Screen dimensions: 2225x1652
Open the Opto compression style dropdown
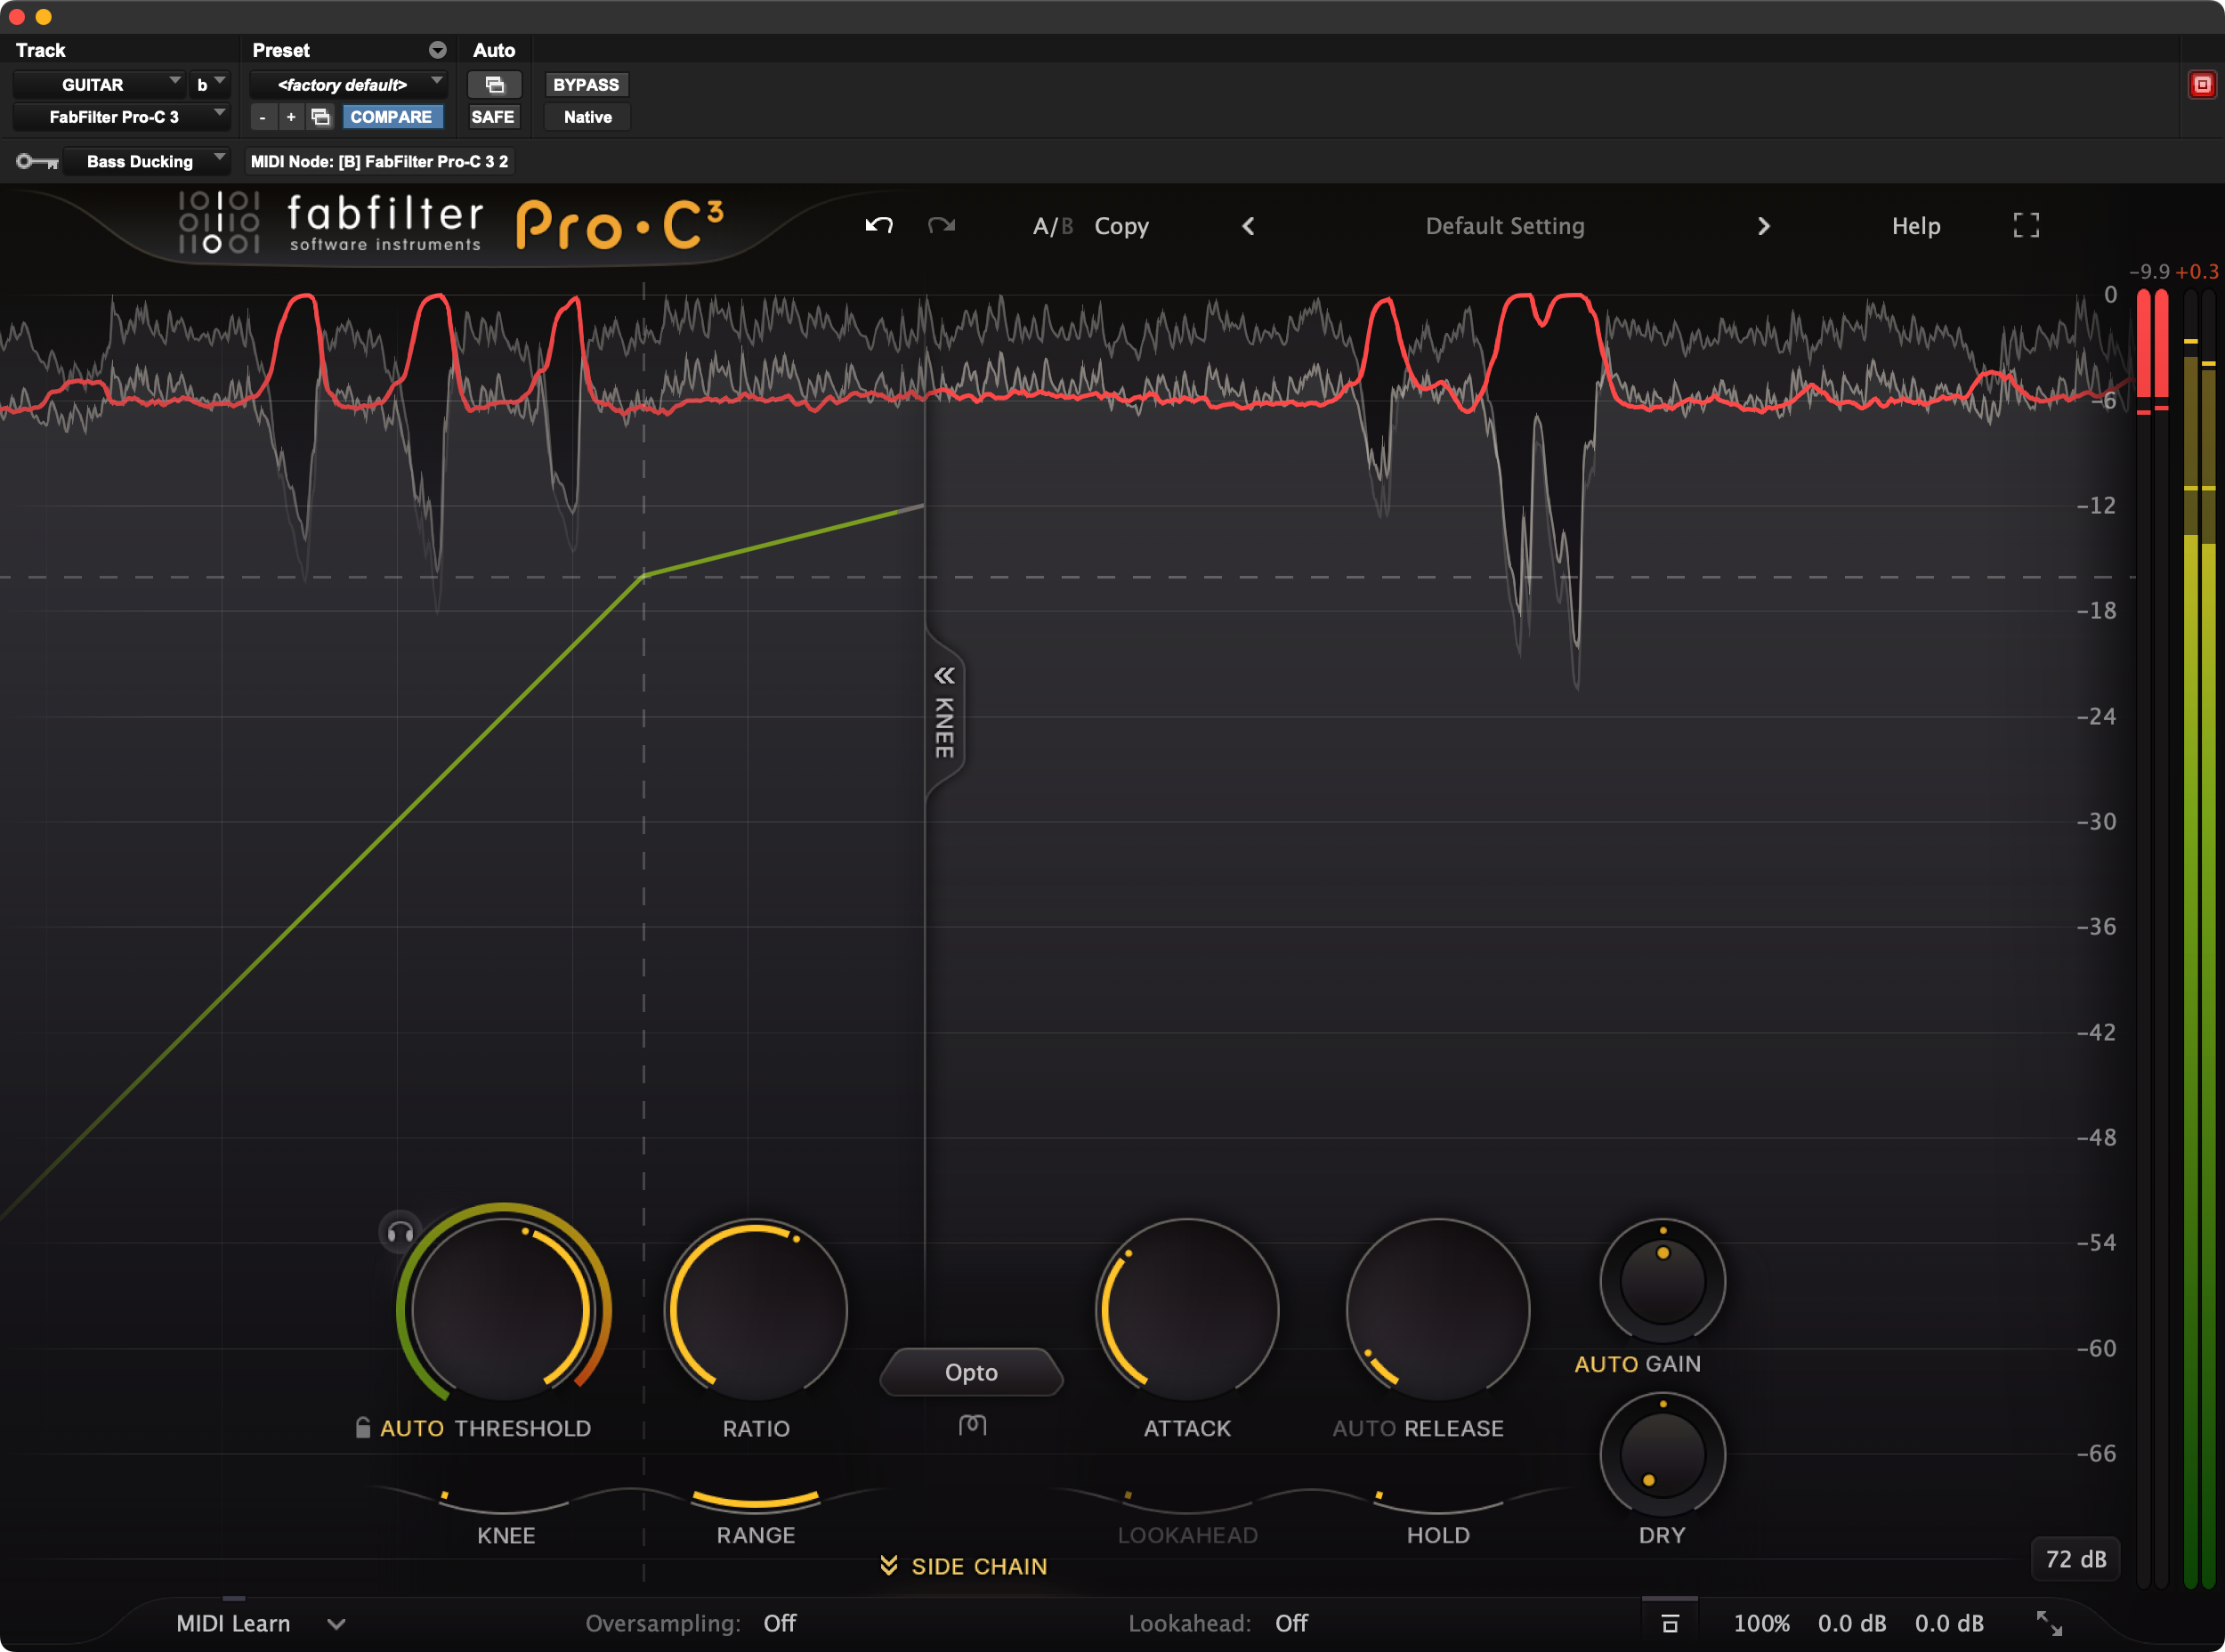(x=970, y=1372)
